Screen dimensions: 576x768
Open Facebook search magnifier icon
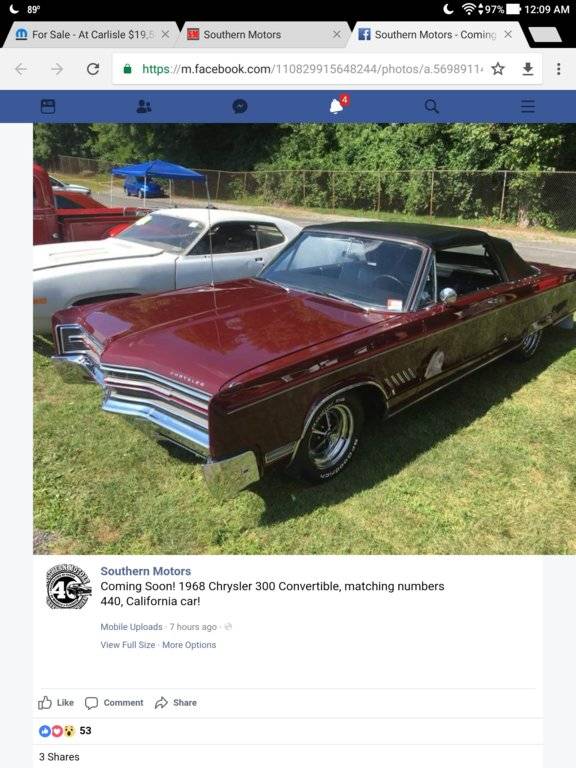(432, 106)
